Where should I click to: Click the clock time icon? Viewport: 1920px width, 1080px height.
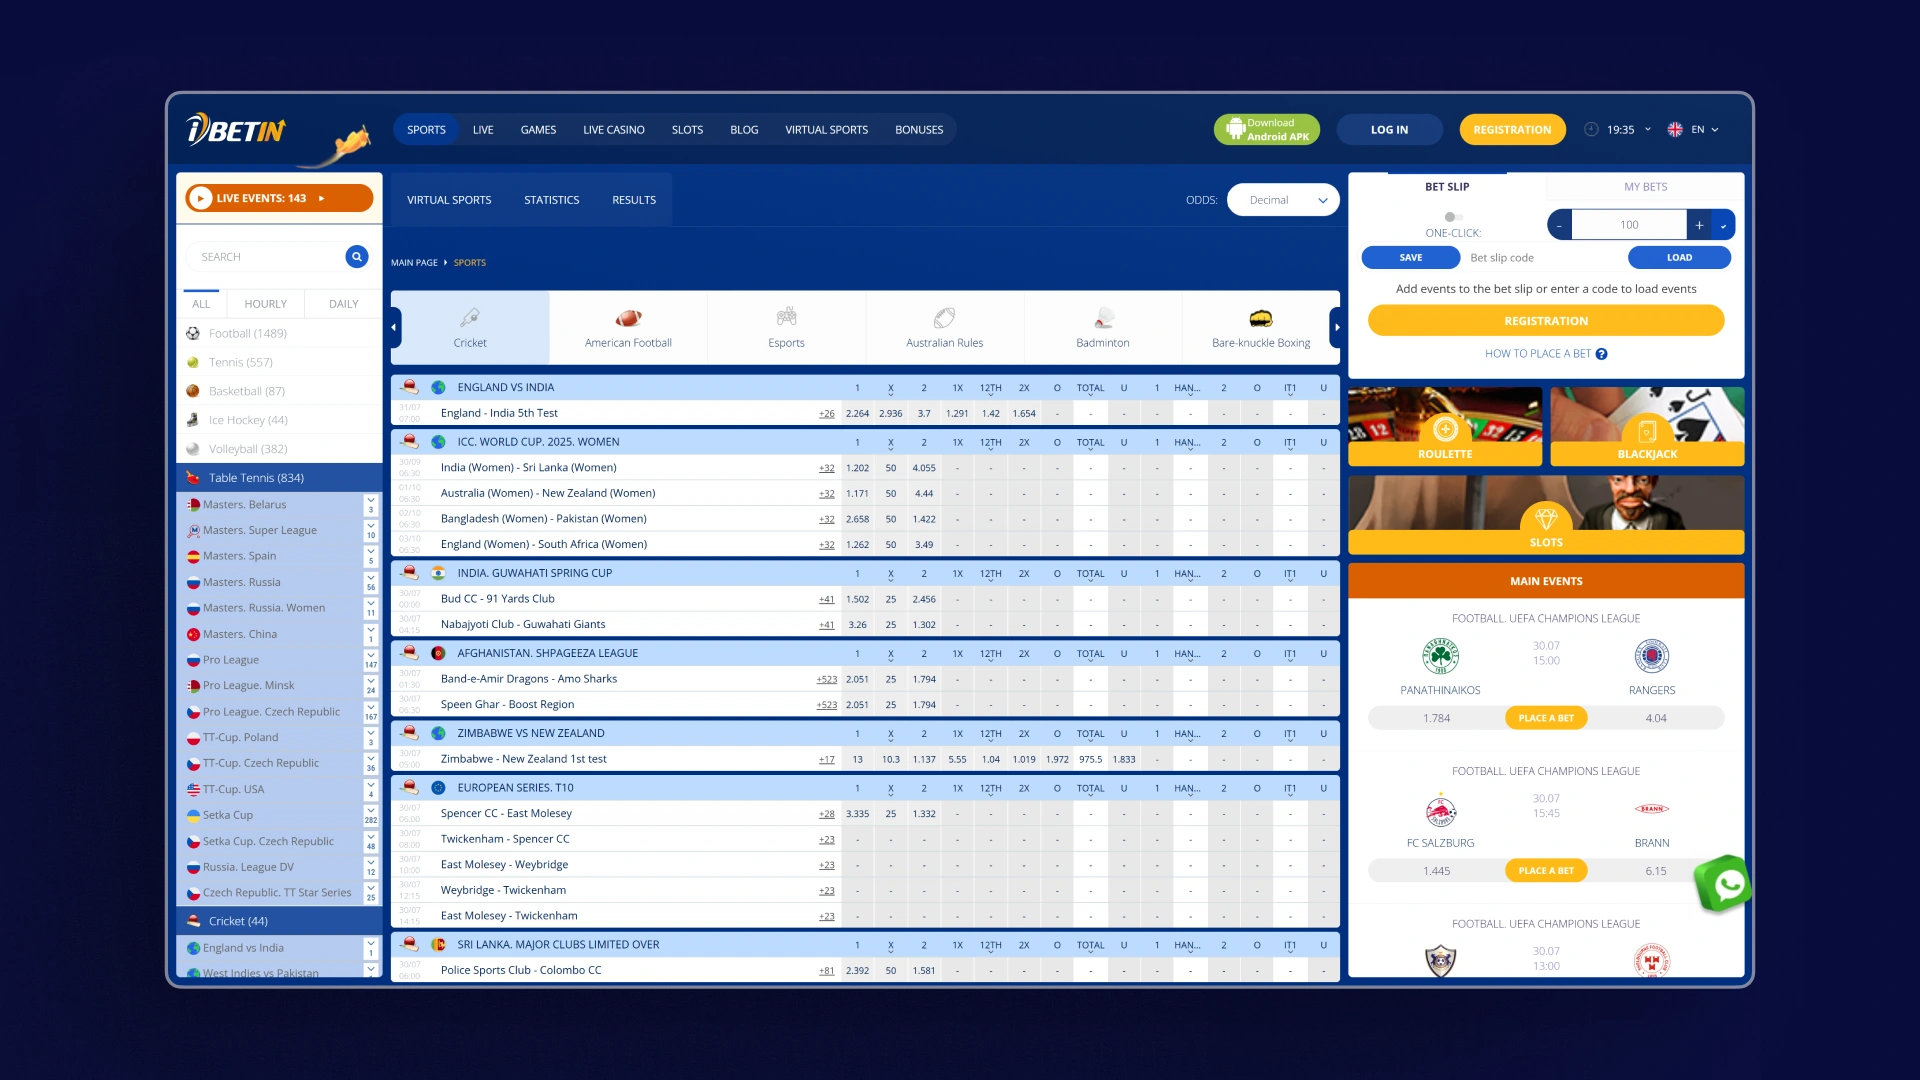tap(1591, 130)
